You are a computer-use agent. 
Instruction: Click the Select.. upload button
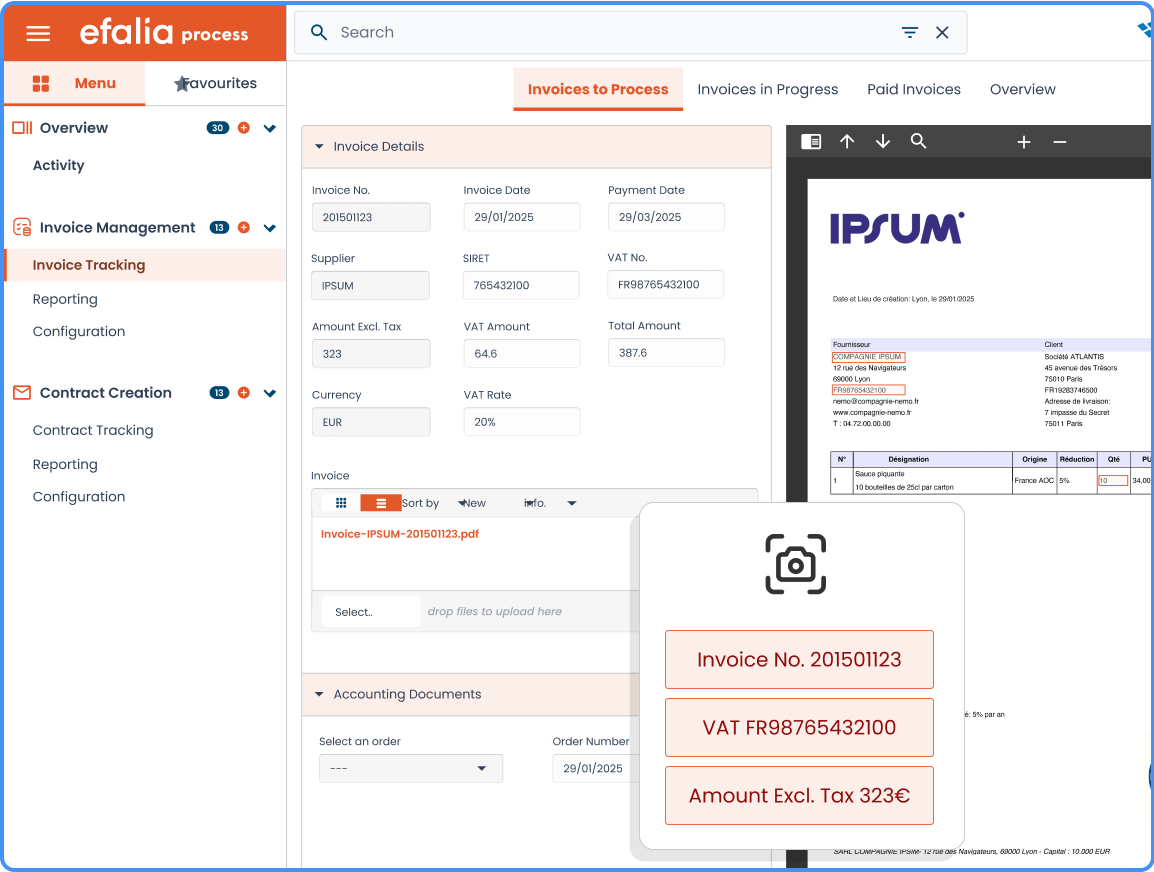[x=371, y=612]
